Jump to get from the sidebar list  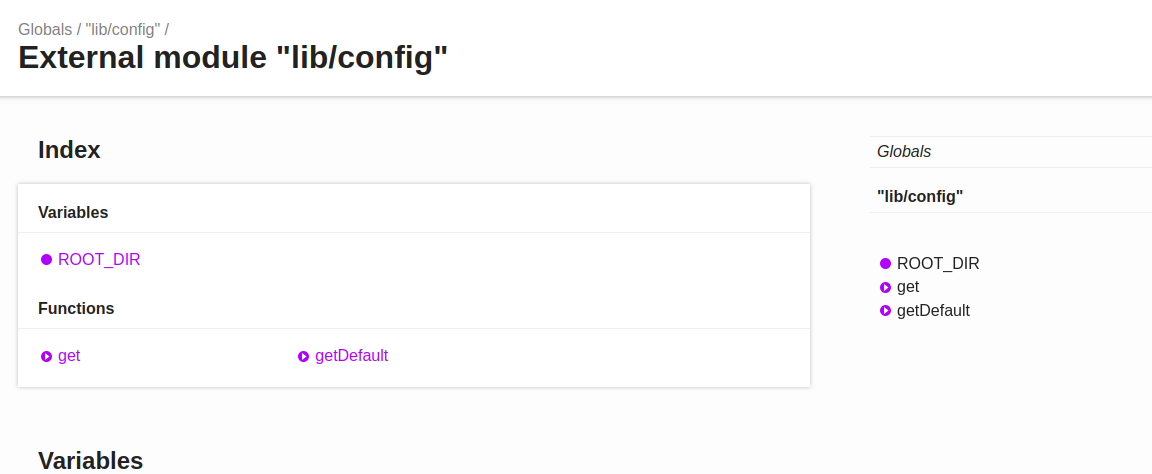click(x=908, y=287)
